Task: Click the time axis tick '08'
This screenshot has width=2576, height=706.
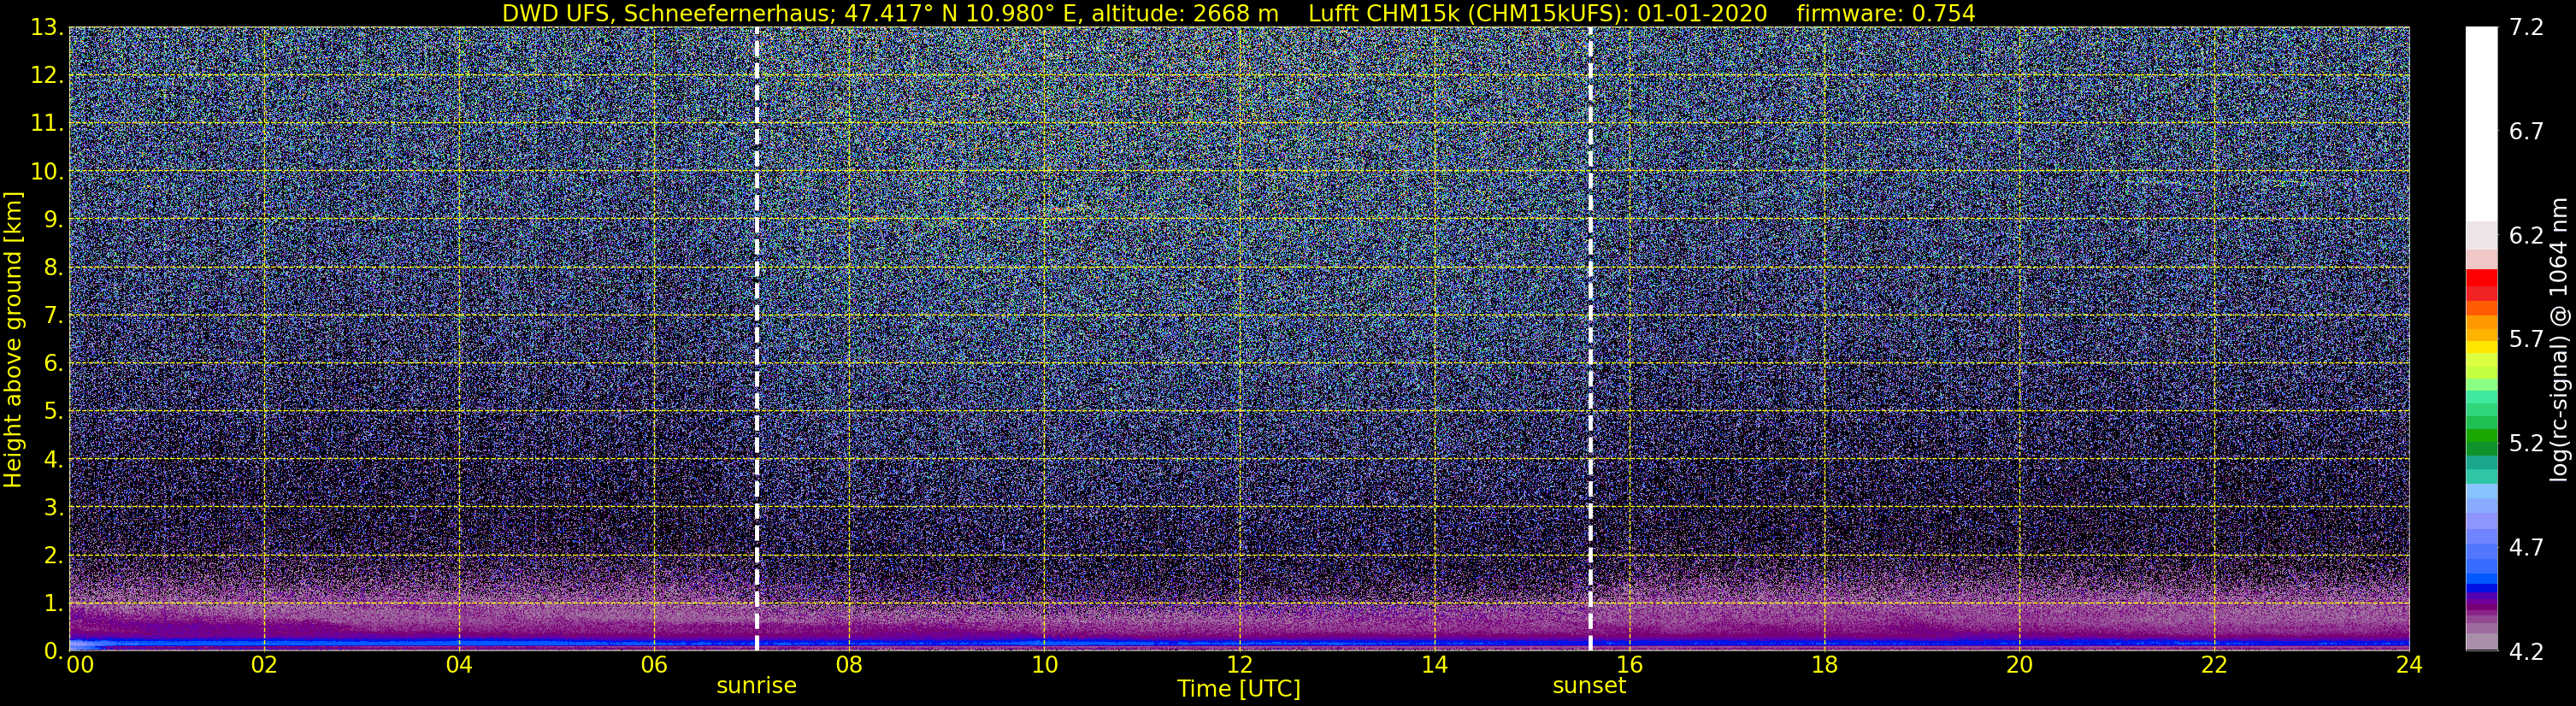Action: 849,665
